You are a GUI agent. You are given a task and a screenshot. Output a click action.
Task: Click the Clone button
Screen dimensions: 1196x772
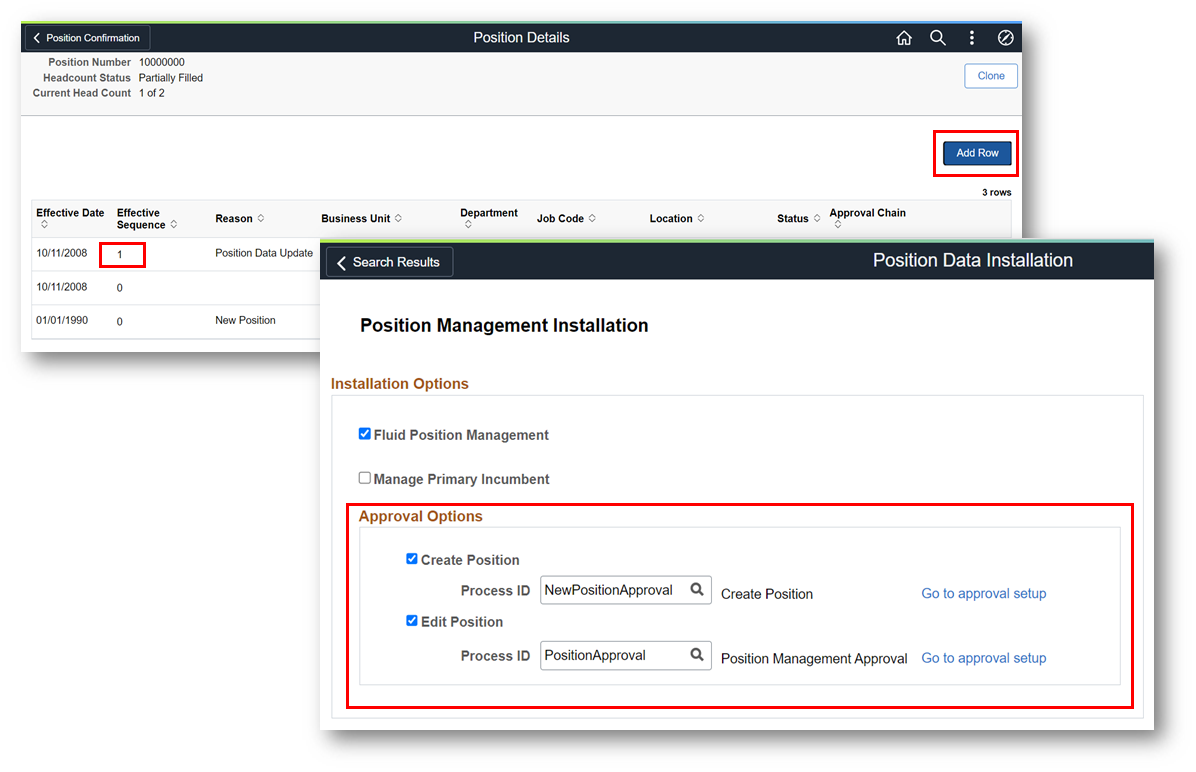[990, 76]
